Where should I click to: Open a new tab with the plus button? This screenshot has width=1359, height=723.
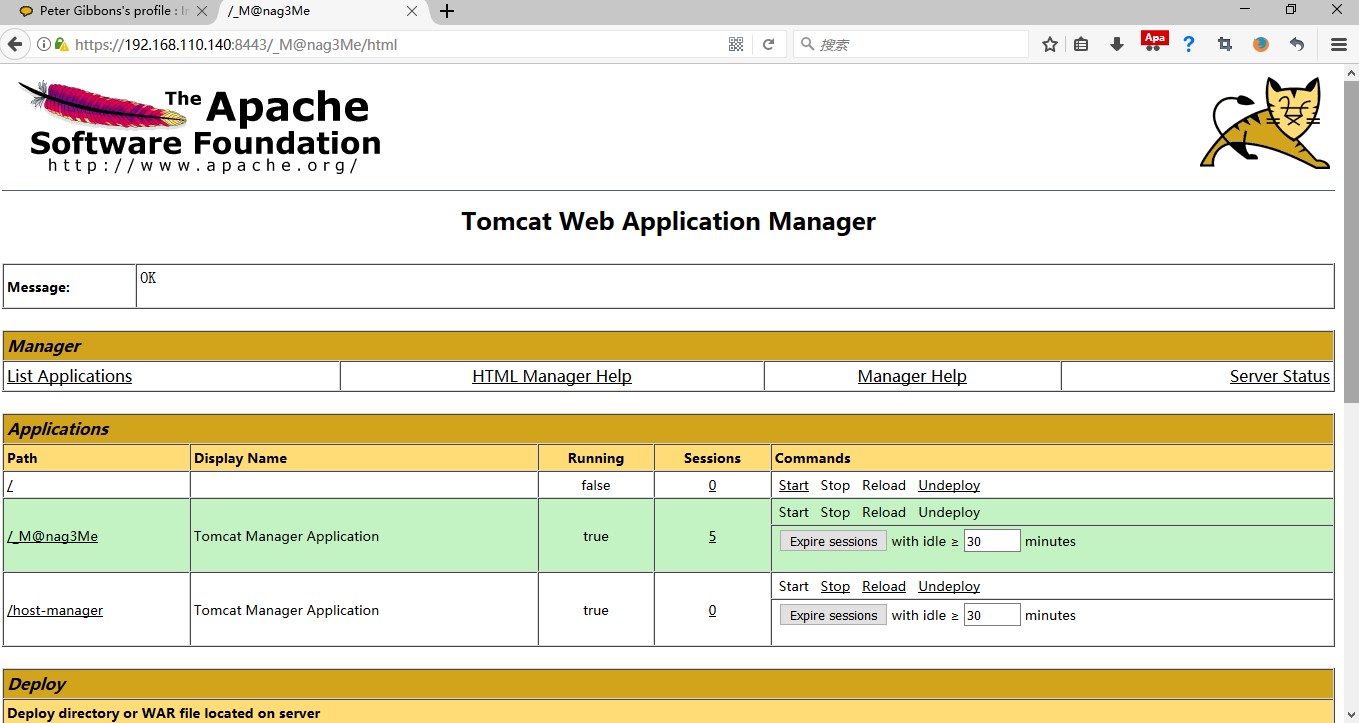[447, 11]
